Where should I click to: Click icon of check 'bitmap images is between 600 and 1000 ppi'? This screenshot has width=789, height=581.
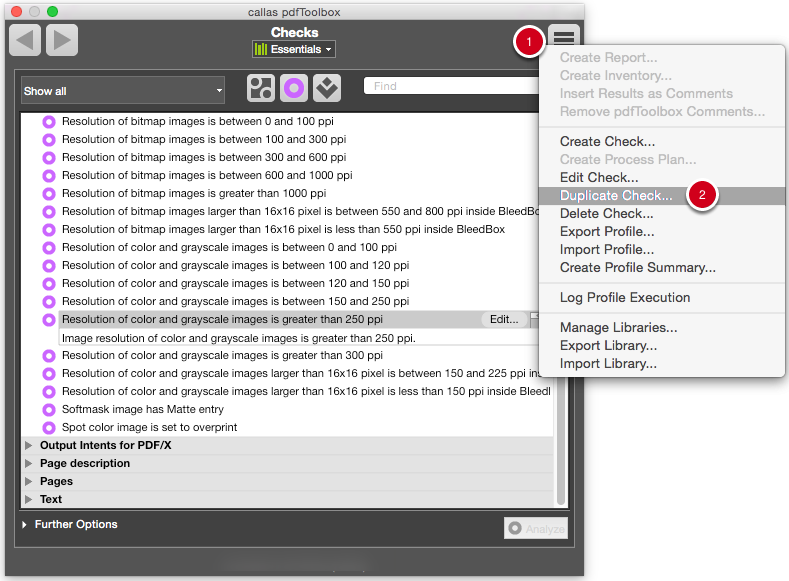click(49, 176)
